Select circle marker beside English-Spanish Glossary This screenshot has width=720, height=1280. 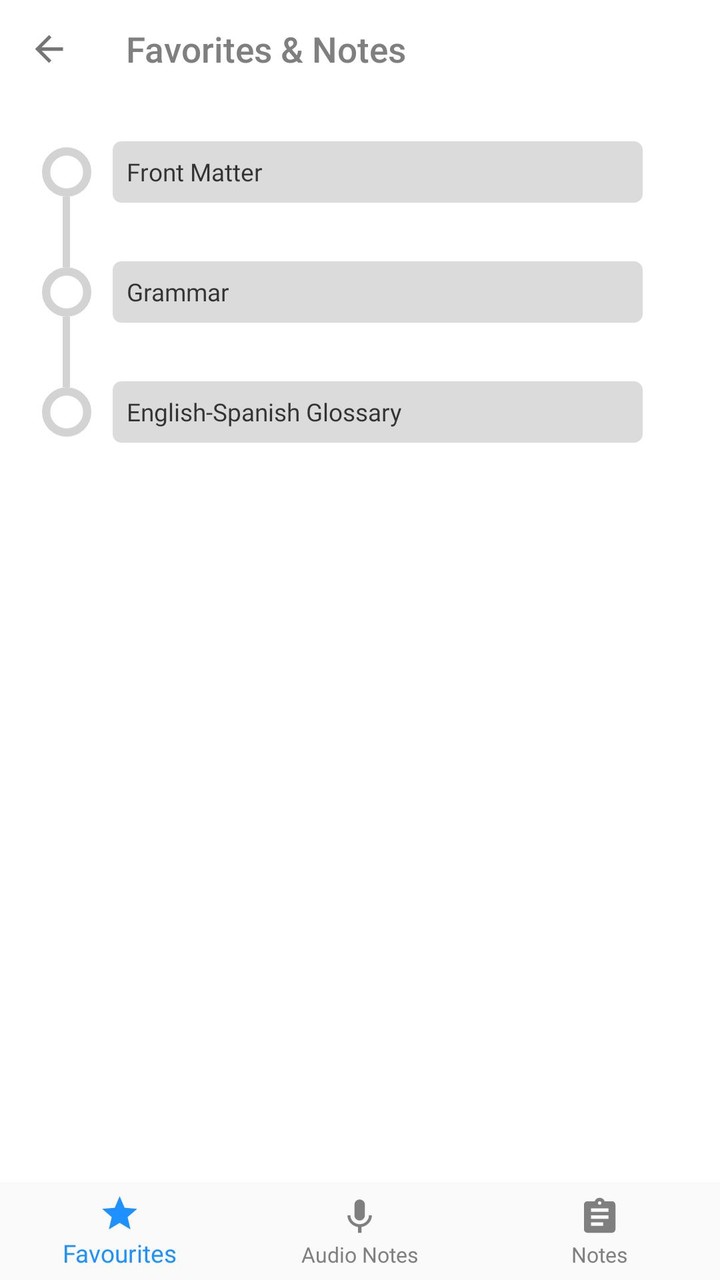66,412
